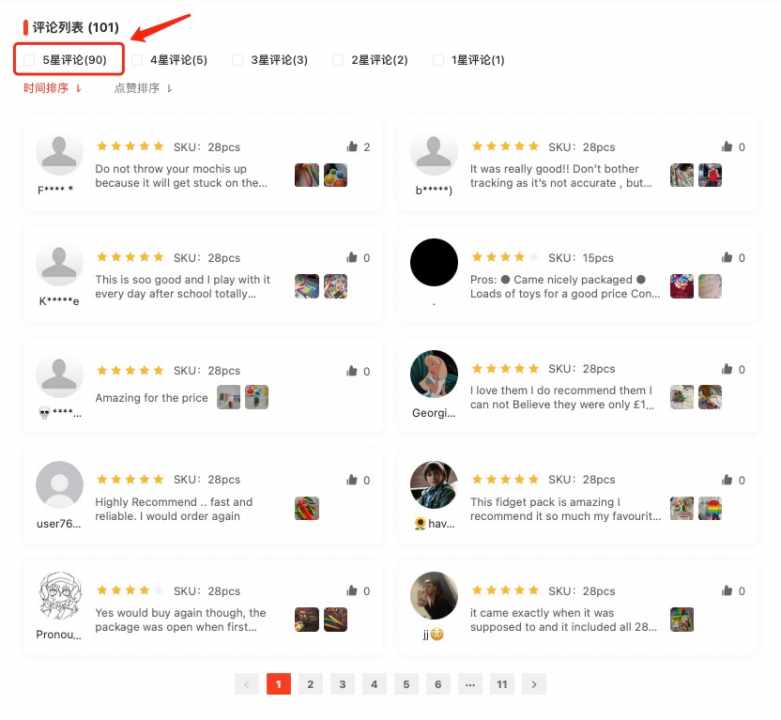The image size is (781, 720).
Task: Click pagination ellipsis button
Action: click(x=470, y=684)
